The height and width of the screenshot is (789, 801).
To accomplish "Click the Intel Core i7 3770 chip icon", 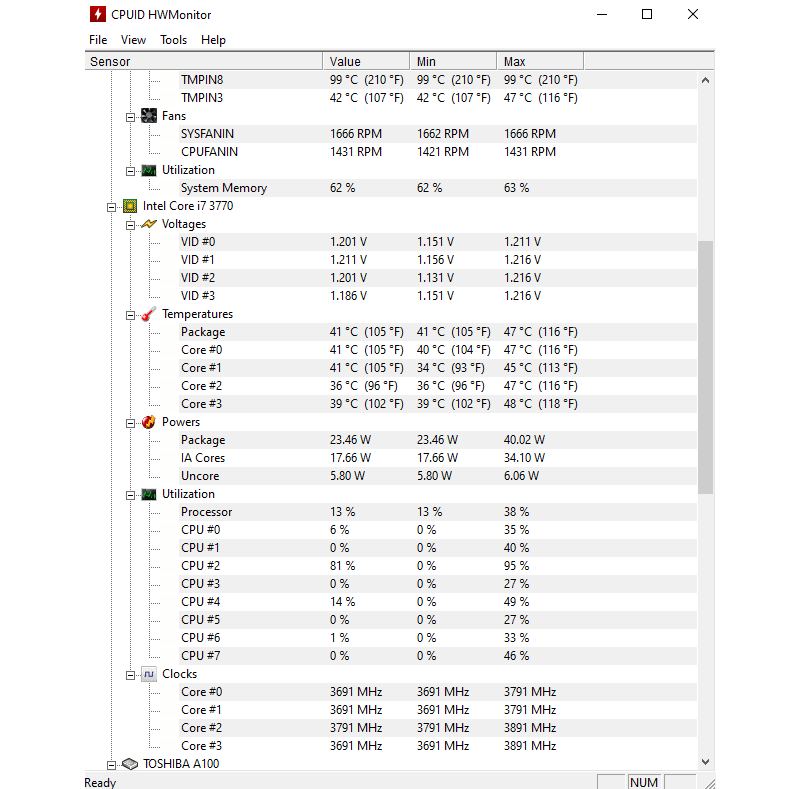I will pos(130,206).
